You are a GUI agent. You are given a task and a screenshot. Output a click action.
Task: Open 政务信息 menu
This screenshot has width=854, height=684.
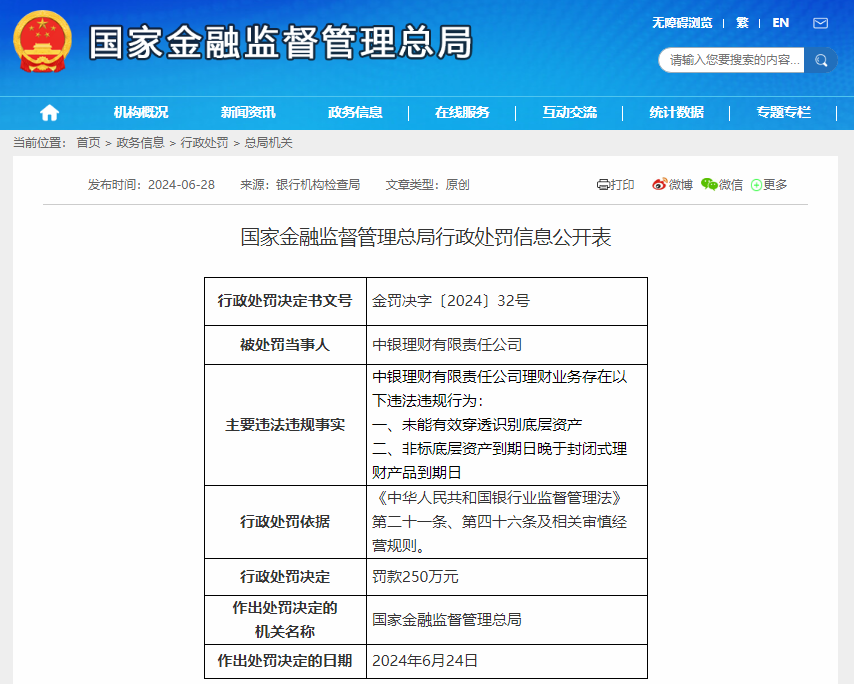pos(355,112)
